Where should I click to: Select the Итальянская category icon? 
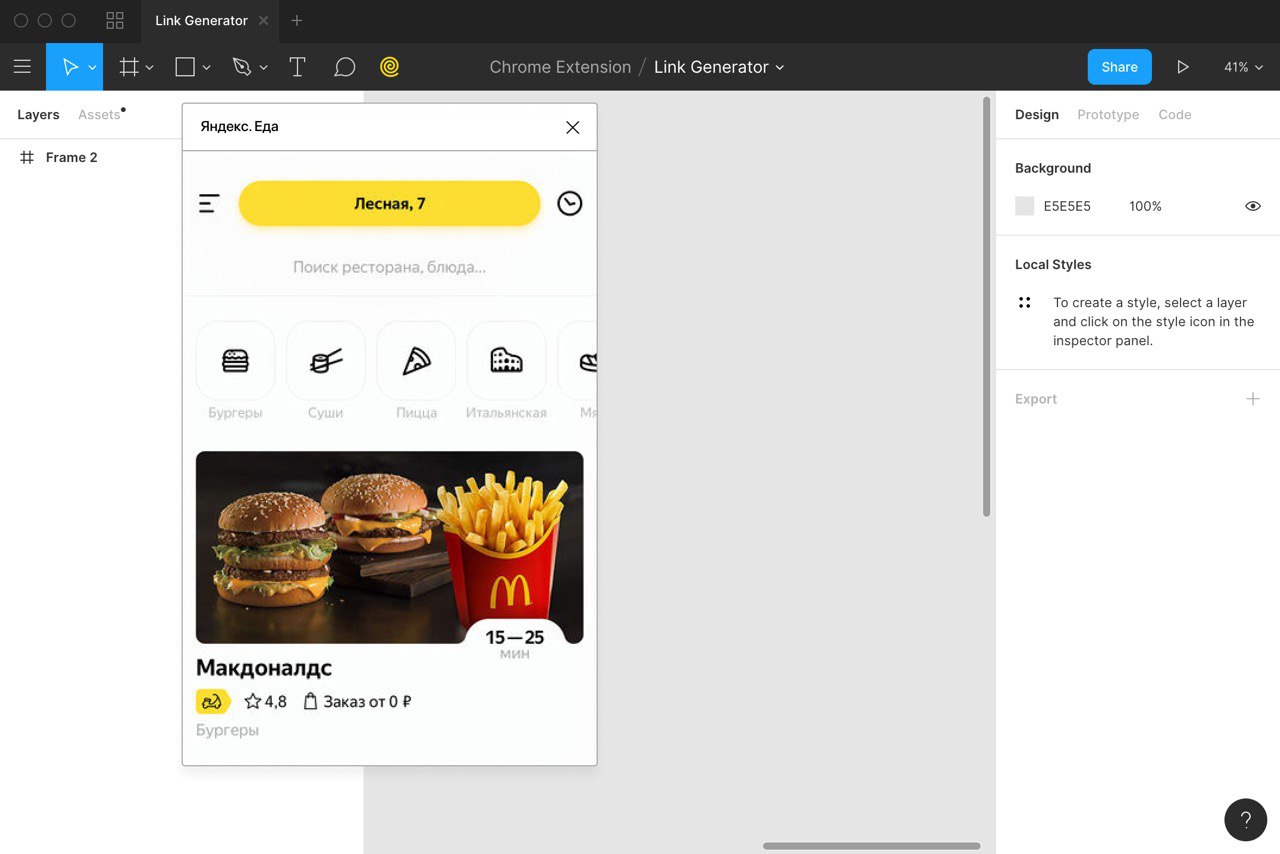(506, 361)
